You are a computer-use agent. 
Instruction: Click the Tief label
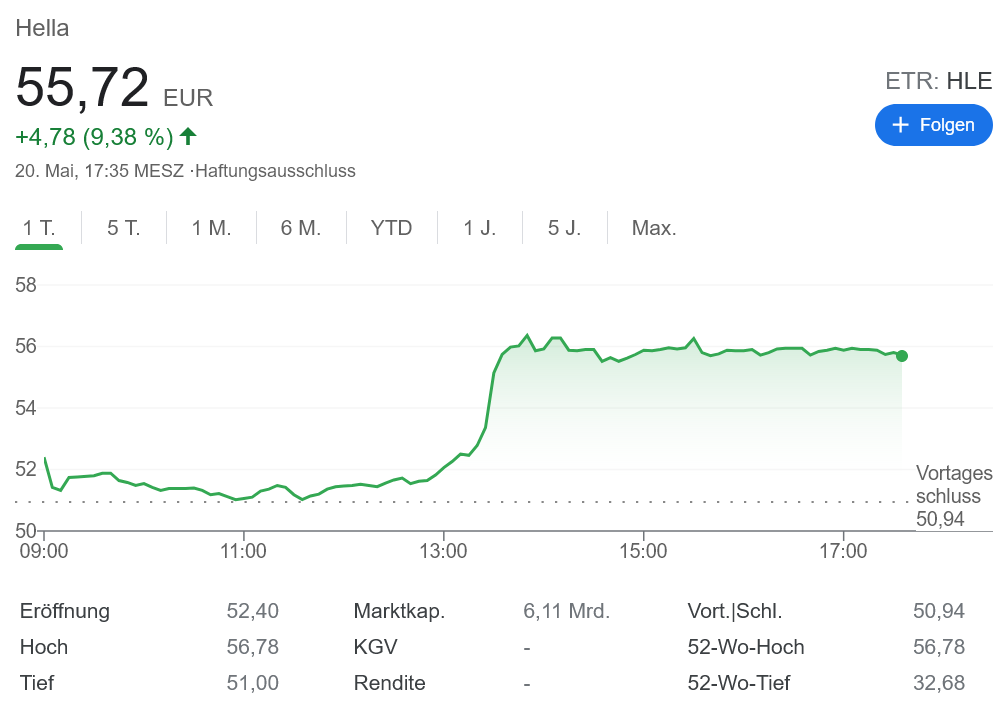click(x=37, y=683)
